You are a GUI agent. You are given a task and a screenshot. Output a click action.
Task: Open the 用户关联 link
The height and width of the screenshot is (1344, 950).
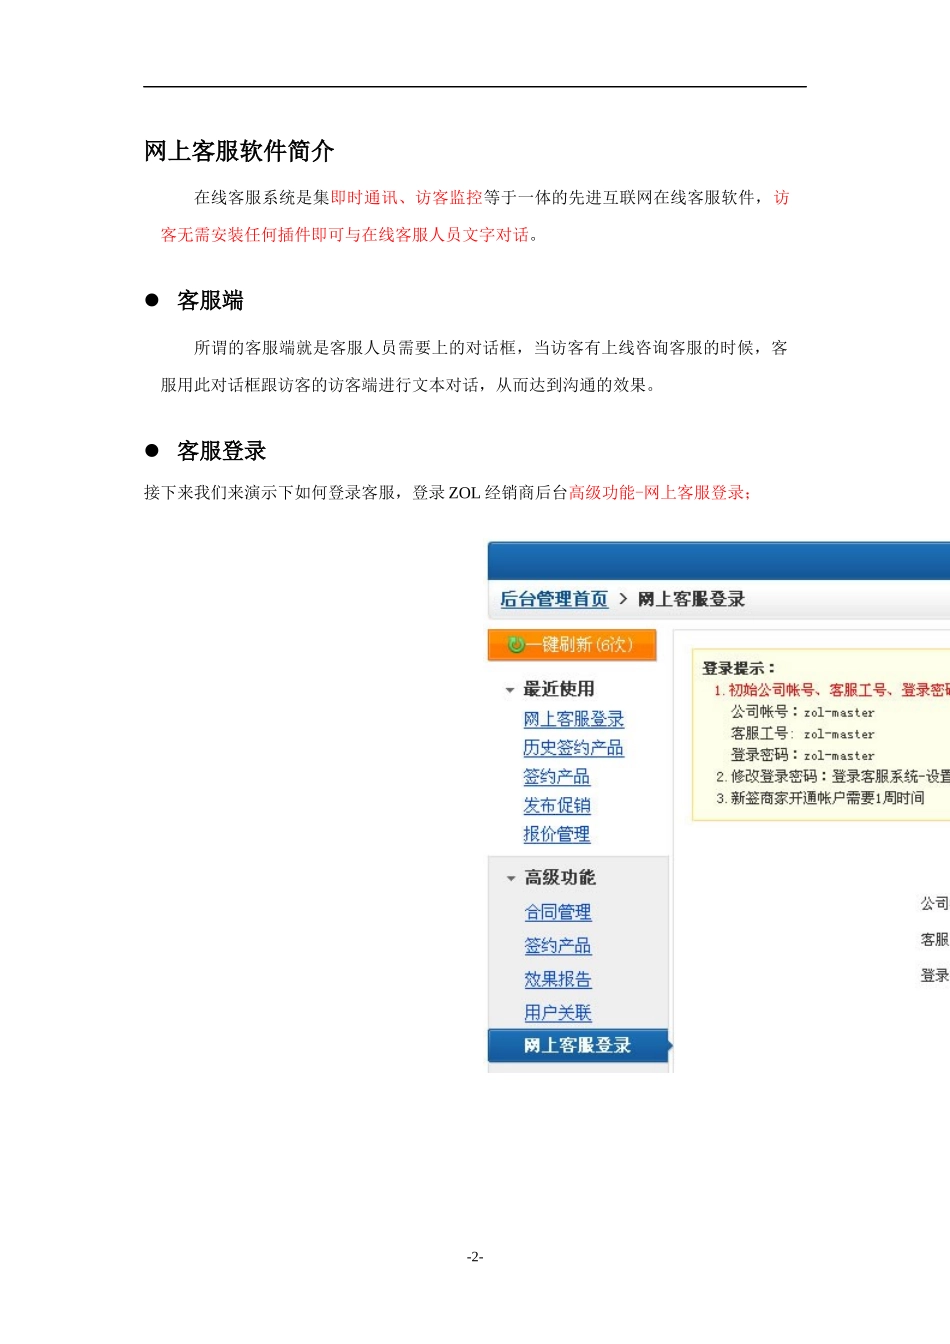pyautogui.click(x=558, y=1013)
